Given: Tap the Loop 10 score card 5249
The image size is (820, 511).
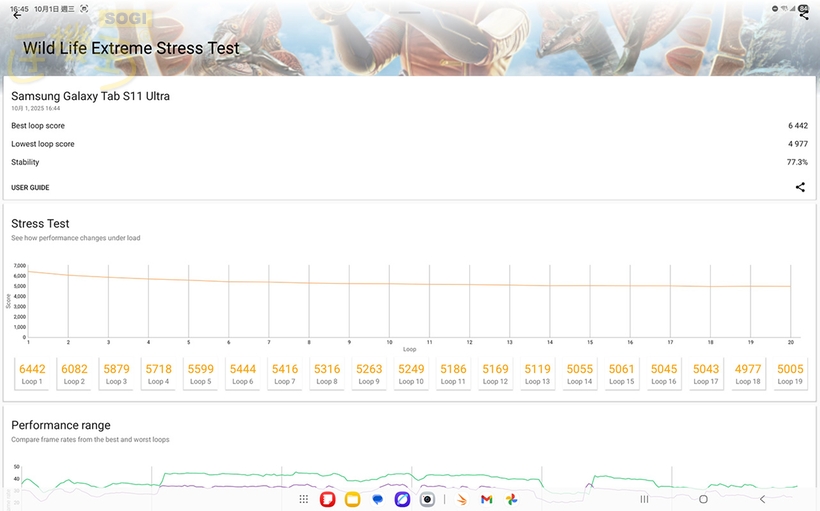Looking at the screenshot, I should 411,374.
